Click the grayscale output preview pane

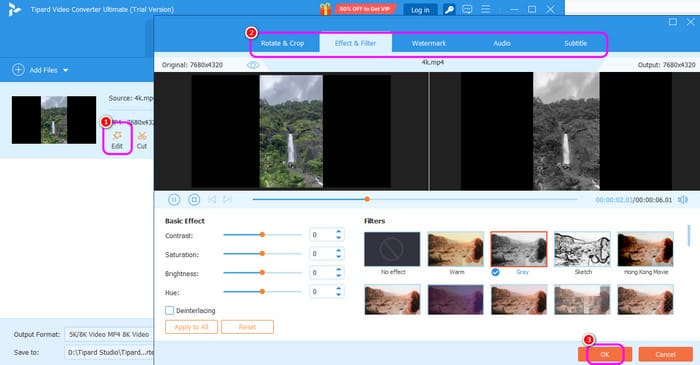(x=566, y=131)
